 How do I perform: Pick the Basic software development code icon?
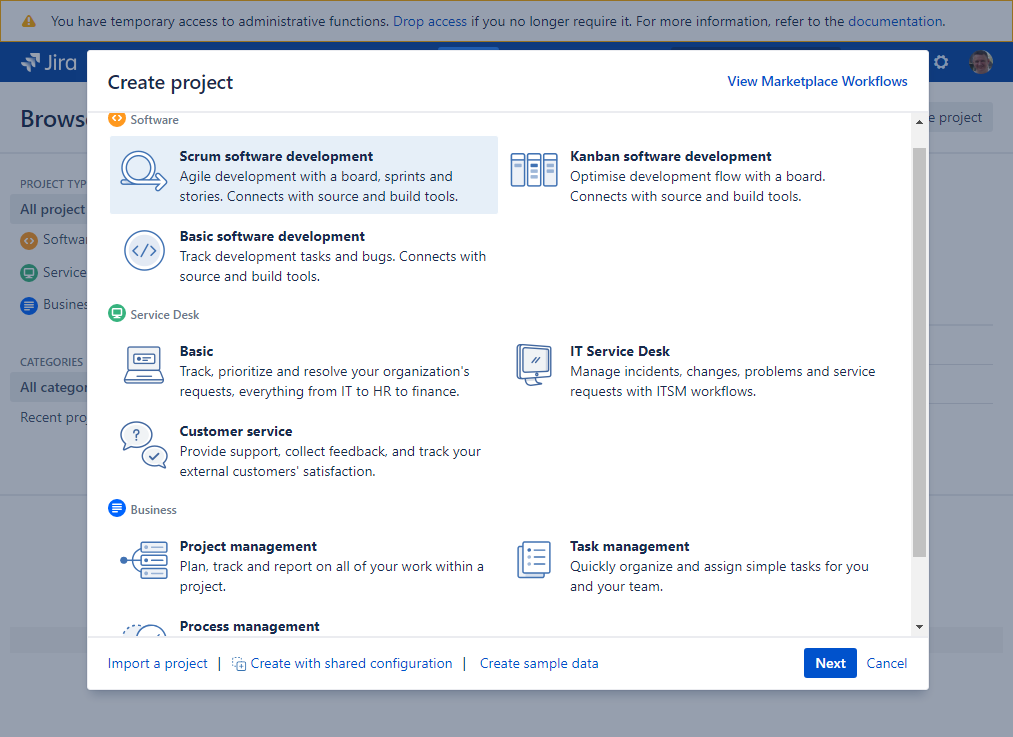[x=144, y=251]
